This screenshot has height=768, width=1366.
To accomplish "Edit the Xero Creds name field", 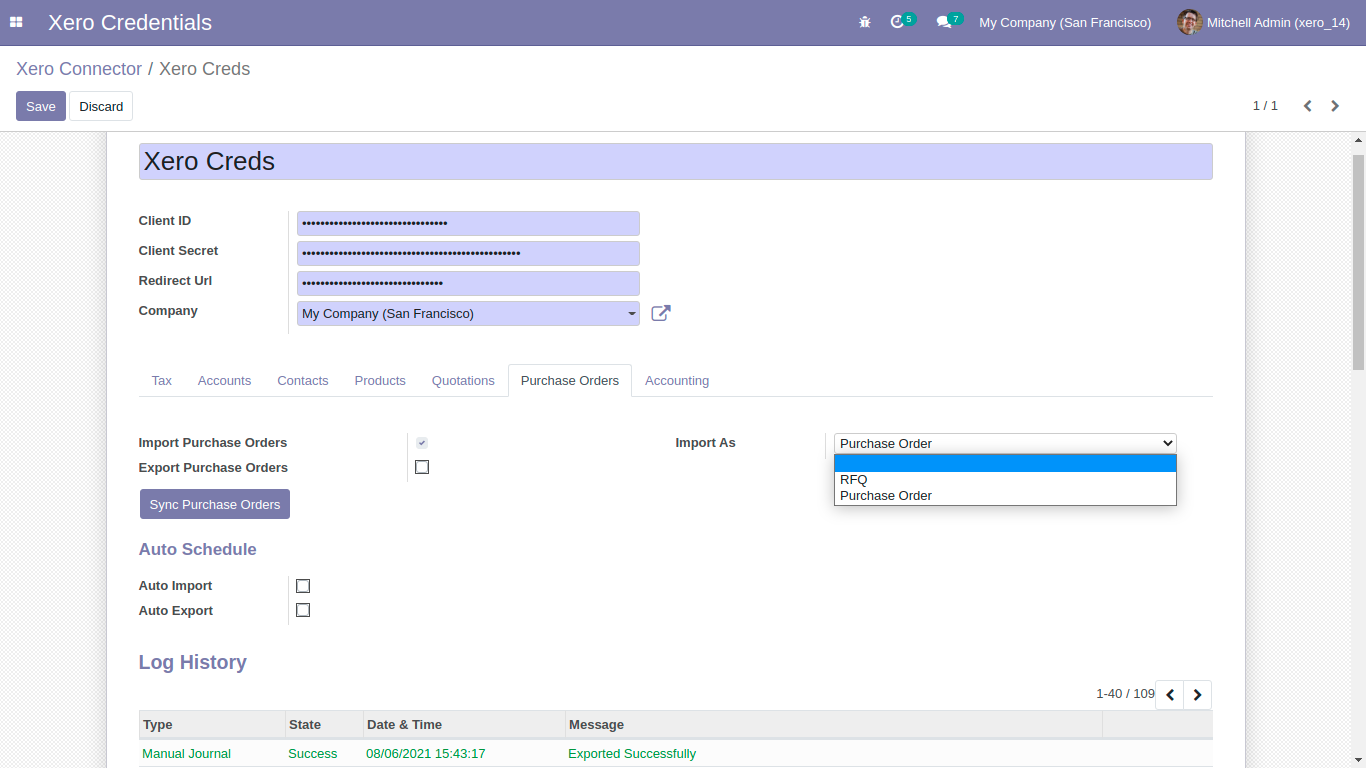I will [x=675, y=161].
